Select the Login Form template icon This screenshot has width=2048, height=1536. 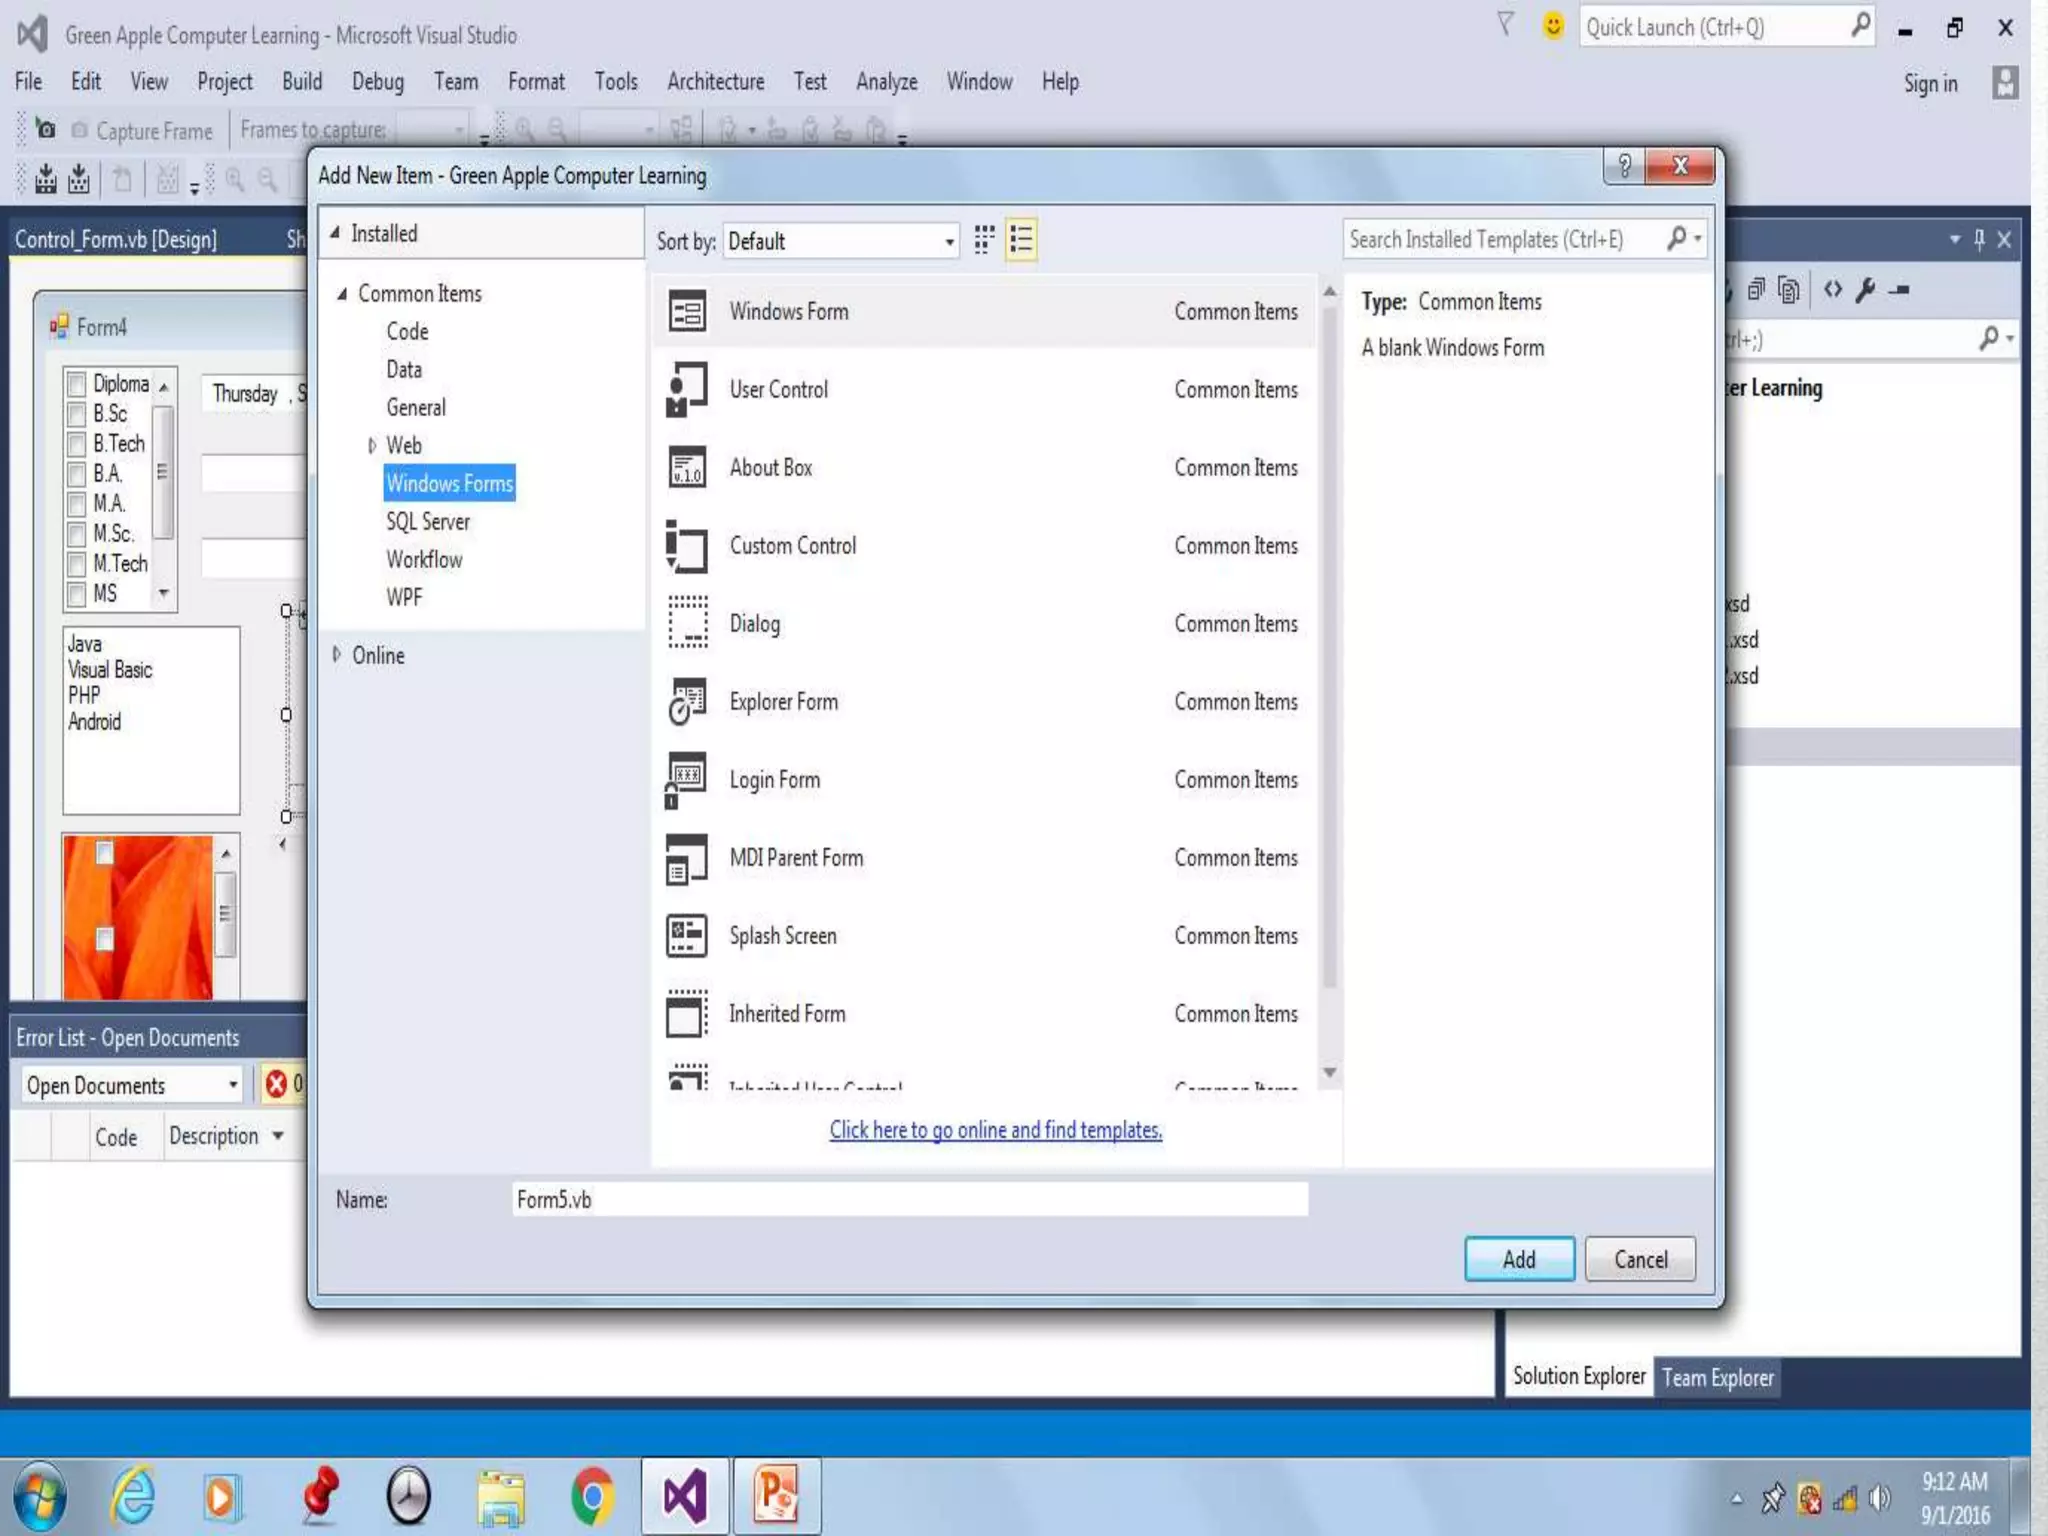point(687,780)
